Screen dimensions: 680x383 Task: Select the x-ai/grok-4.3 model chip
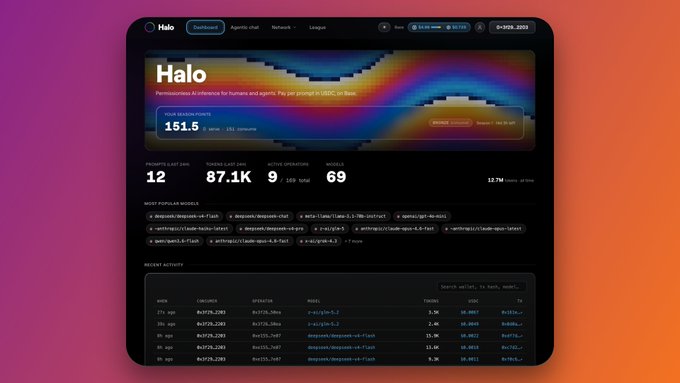[x=319, y=241]
